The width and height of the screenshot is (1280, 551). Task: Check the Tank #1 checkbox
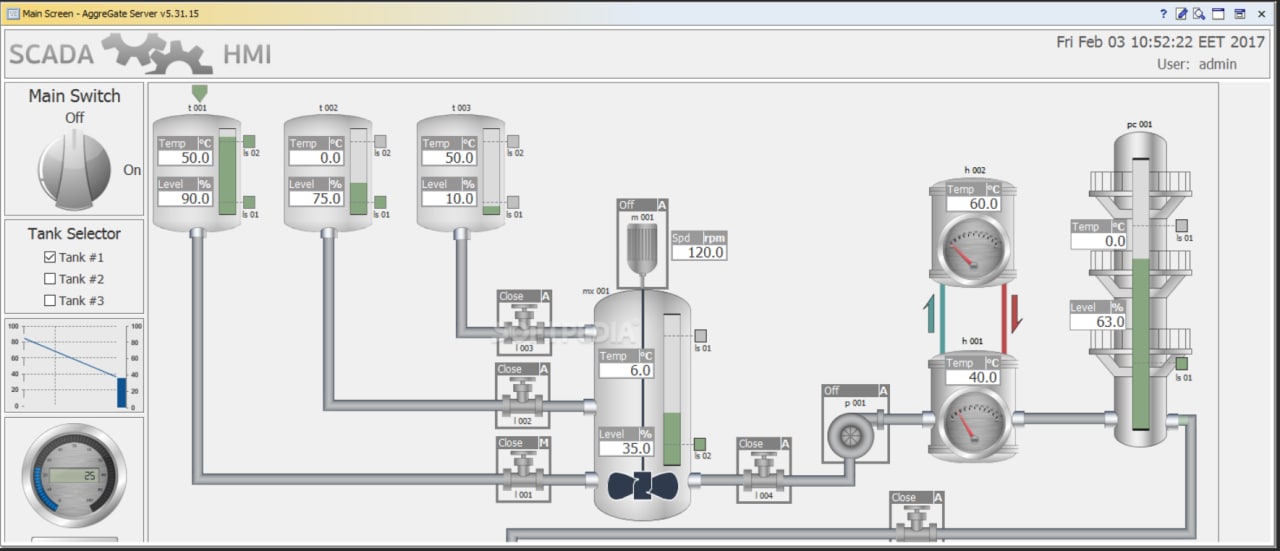50,257
